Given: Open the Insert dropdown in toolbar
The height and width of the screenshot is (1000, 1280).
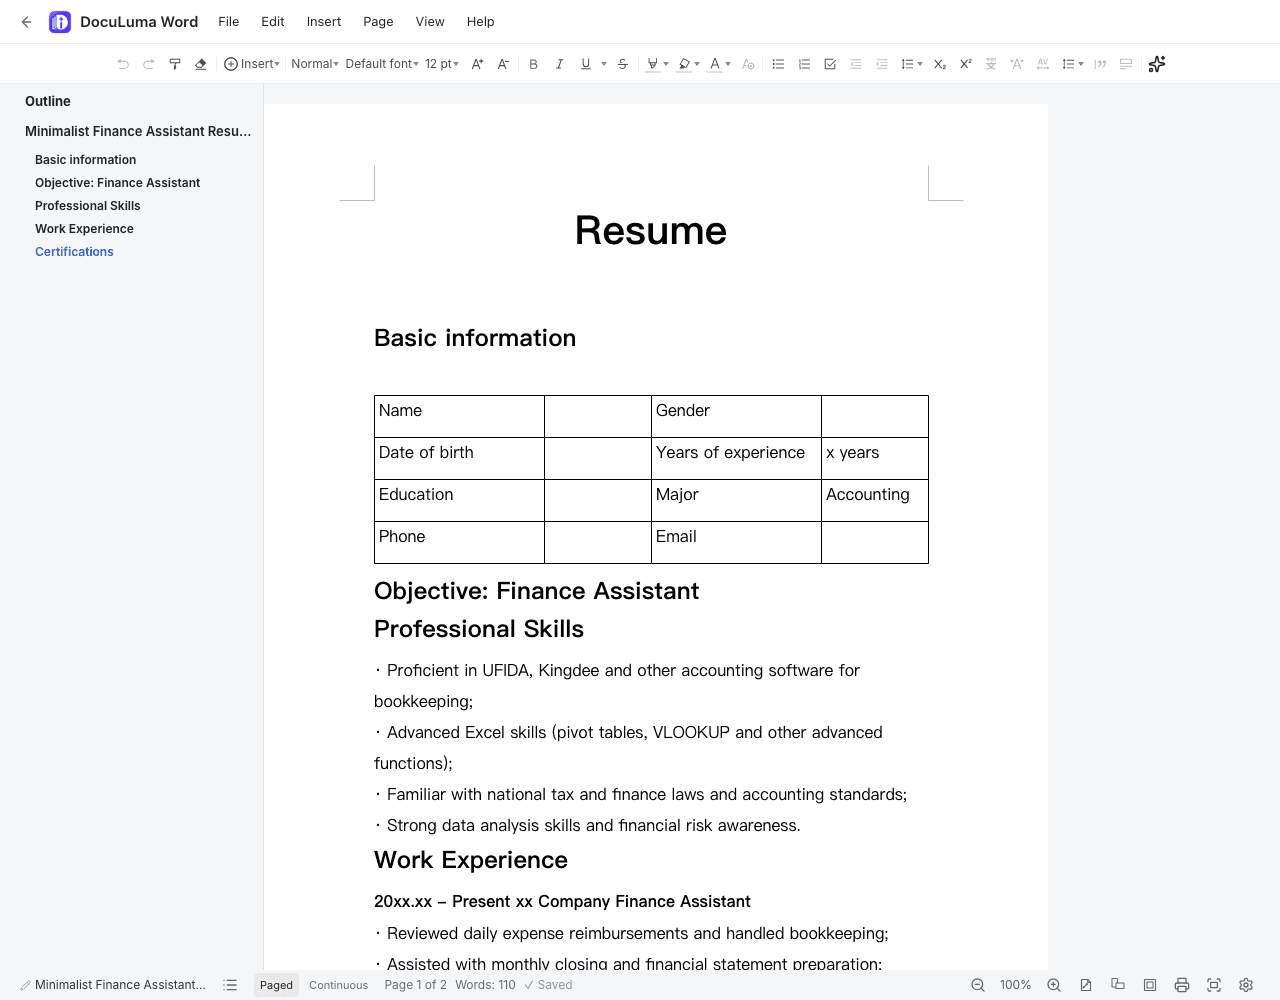Looking at the screenshot, I should [x=252, y=64].
